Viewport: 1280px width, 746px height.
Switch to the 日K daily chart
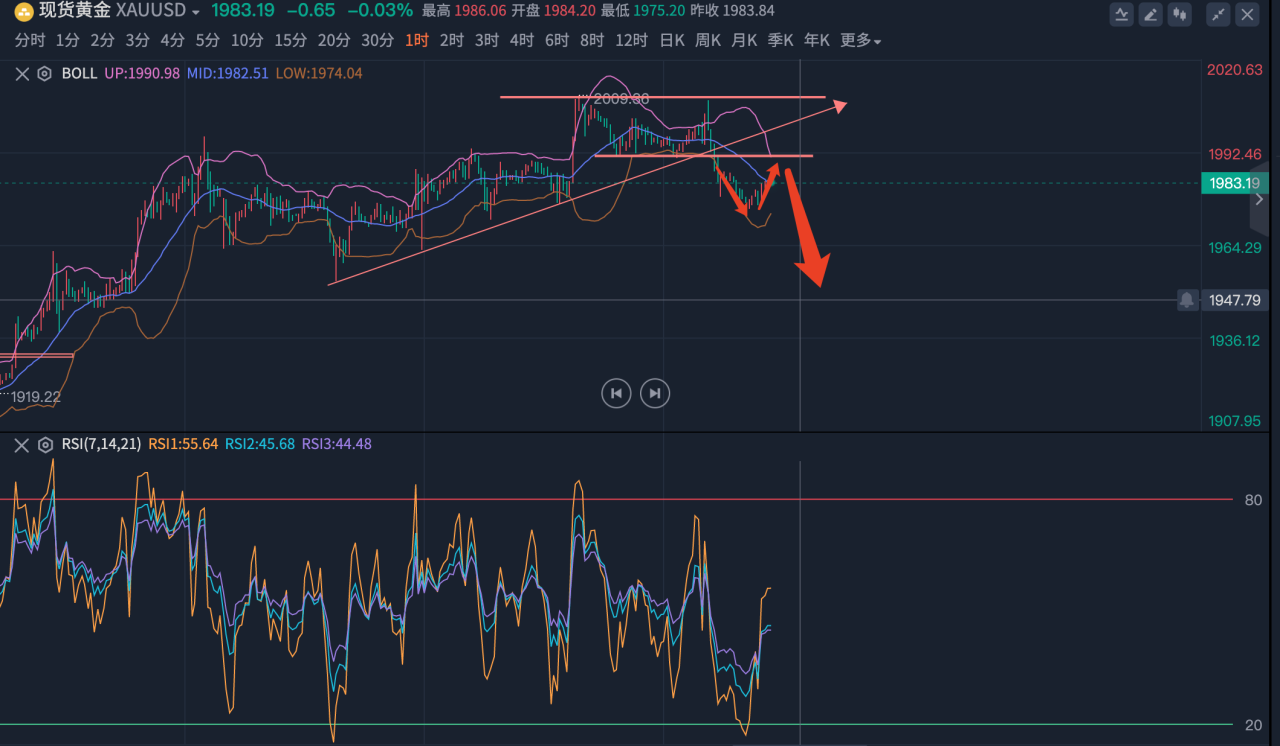[672, 41]
